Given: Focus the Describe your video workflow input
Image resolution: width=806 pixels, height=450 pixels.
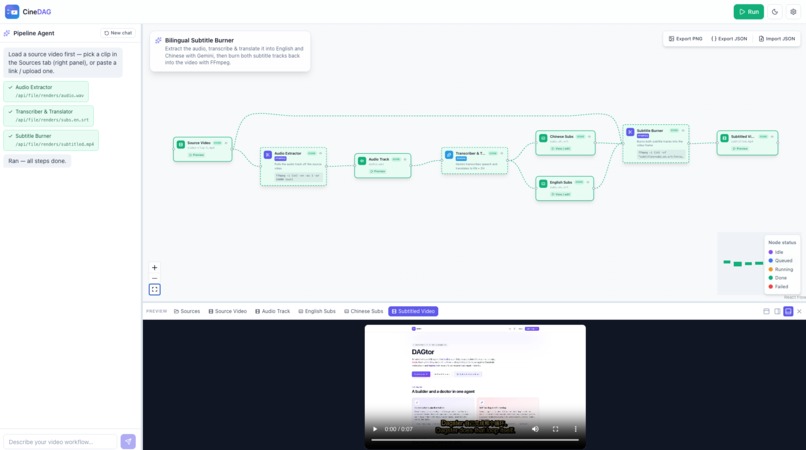Looking at the screenshot, I should (x=60, y=442).
